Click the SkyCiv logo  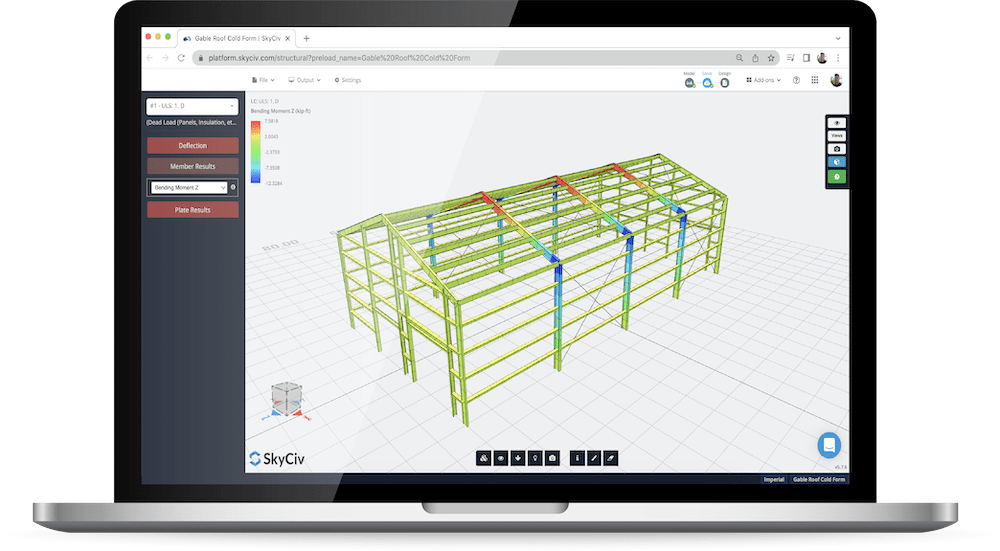click(277, 459)
